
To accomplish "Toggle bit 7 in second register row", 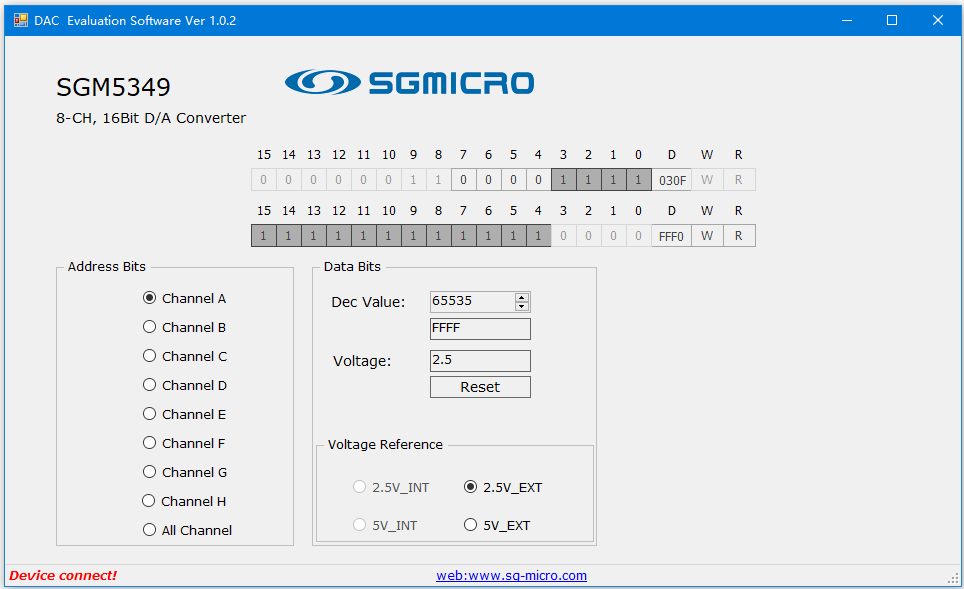I will click(x=464, y=235).
